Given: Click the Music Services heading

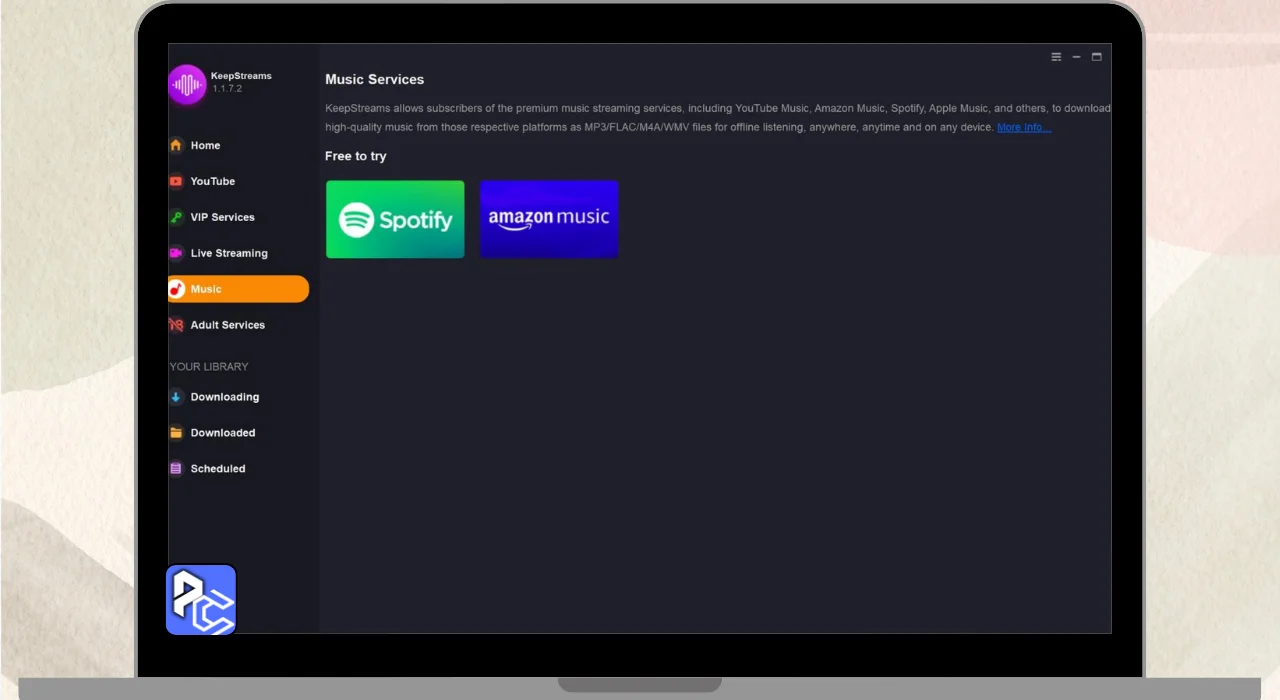Looking at the screenshot, I should tap(375, 79).
